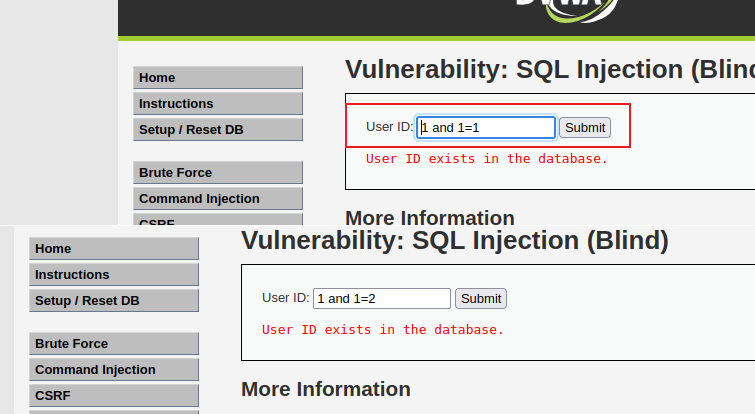Open Command Injection on the 1=2 page
The width and height of the screenshot is (755, 414).
pyautogui.click(x=114, y=370)
